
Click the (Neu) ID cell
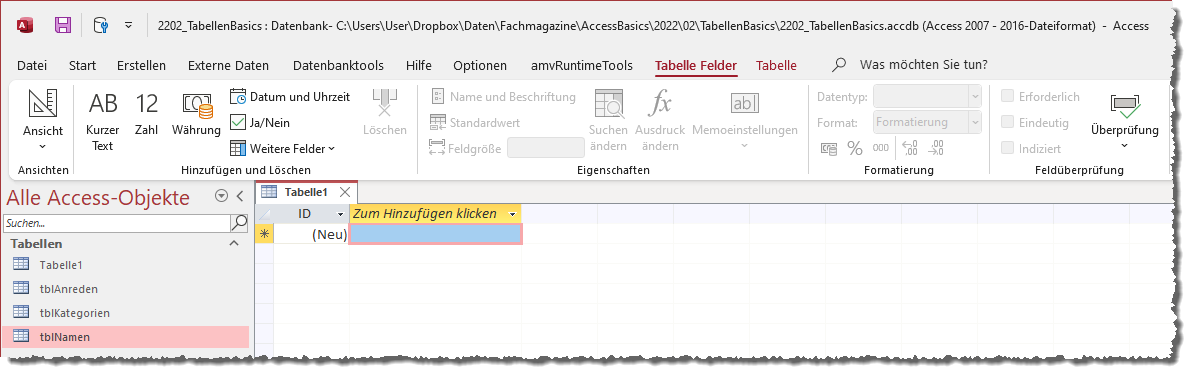coord(311,234)
